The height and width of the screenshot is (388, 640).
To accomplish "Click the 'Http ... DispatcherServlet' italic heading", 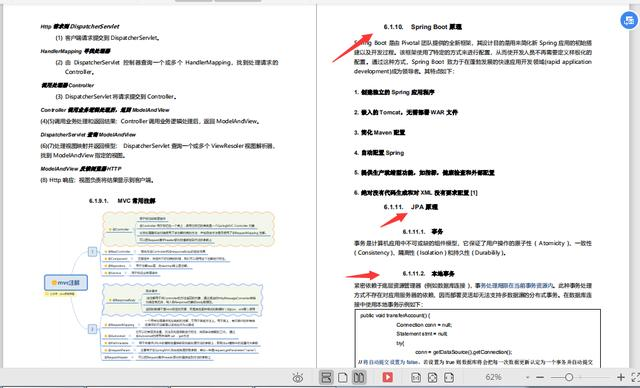I will click(80, 27).
